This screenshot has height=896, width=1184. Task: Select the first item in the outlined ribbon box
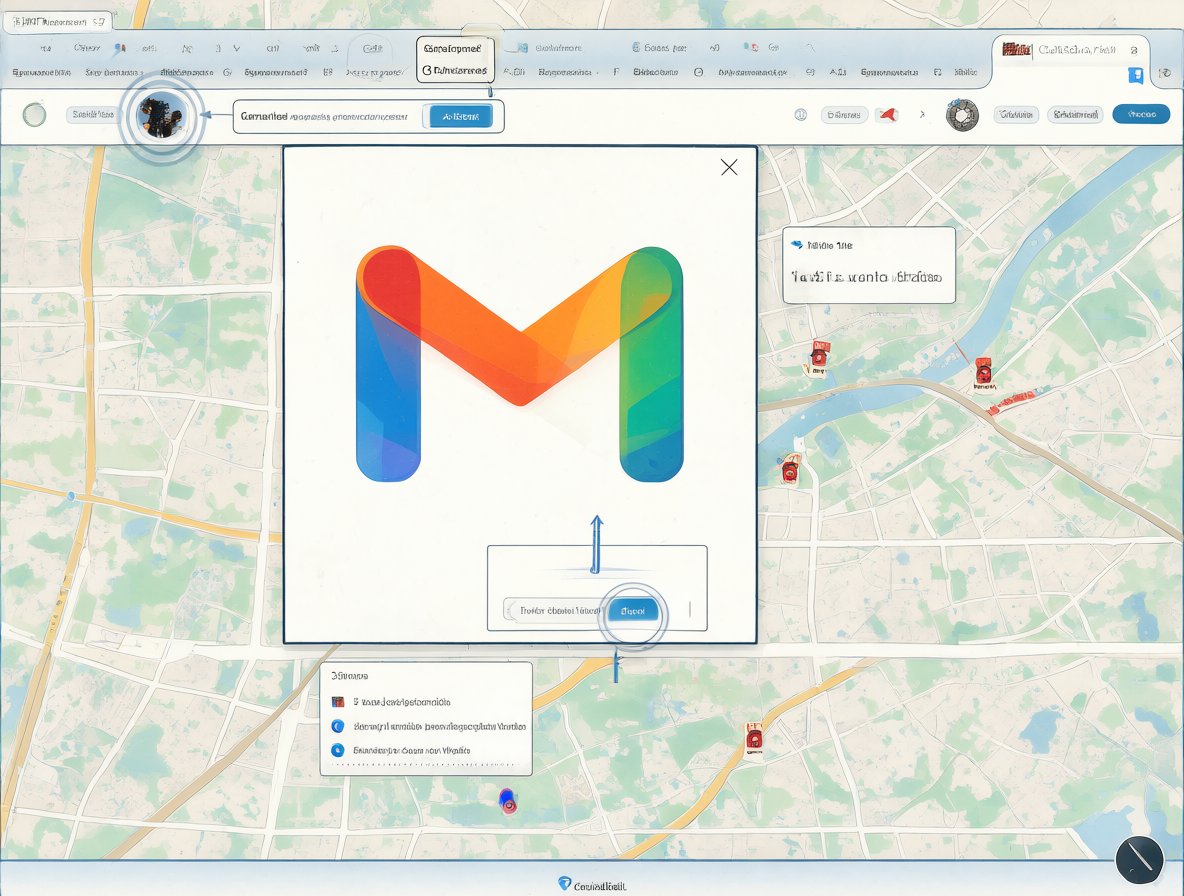(x=452, y=48)
